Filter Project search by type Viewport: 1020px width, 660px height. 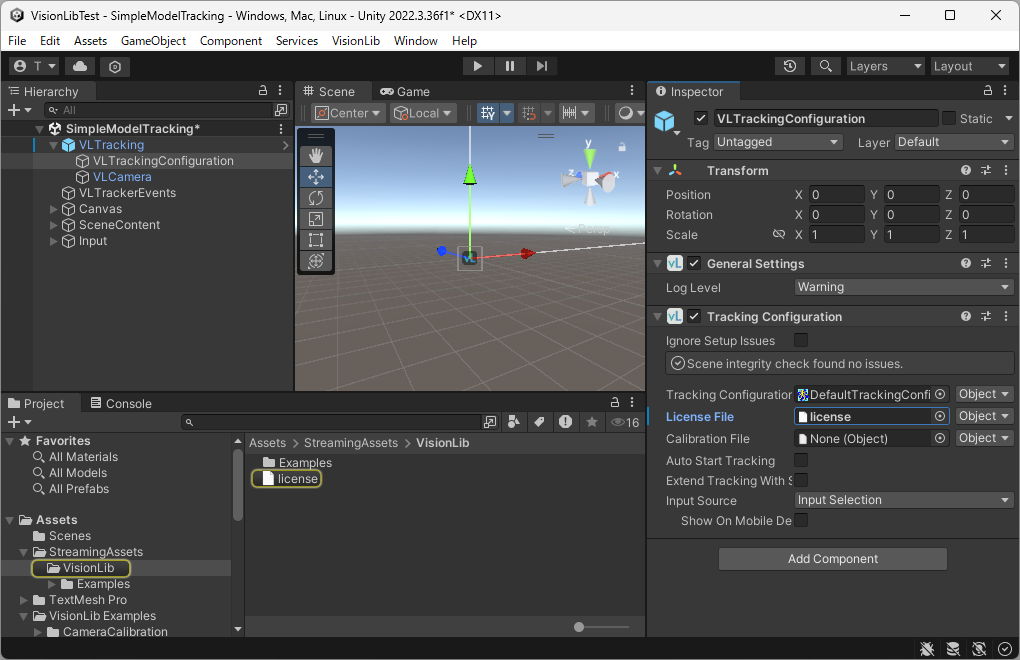(x=513, y=422)
